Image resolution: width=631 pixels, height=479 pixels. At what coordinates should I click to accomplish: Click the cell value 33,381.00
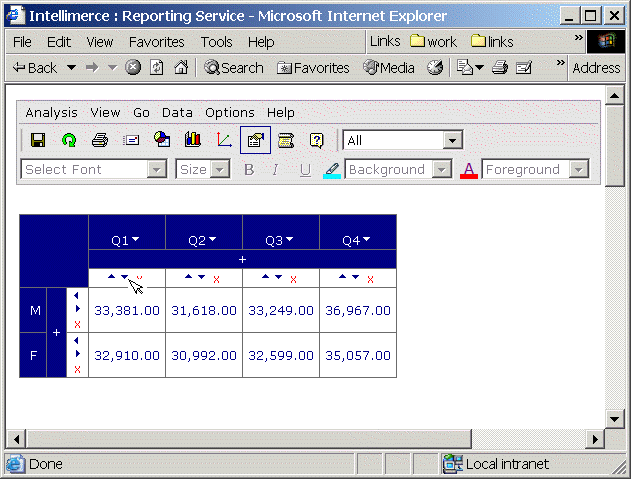127,310
